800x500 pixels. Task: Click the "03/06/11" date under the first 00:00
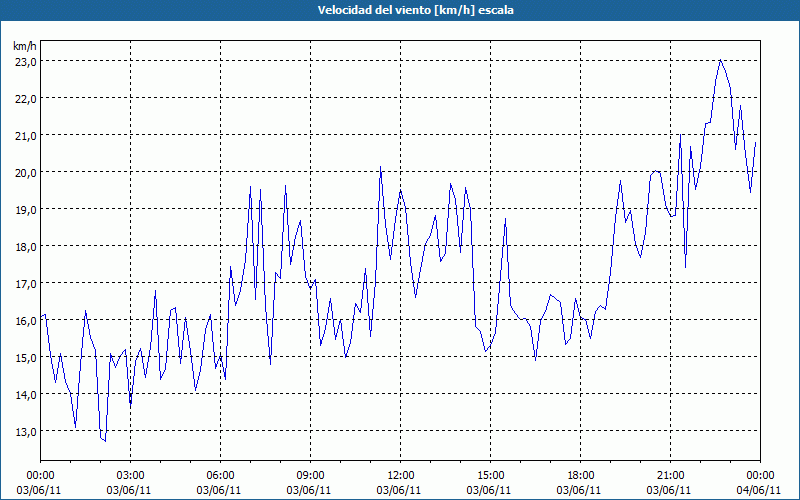click(39, 490)
